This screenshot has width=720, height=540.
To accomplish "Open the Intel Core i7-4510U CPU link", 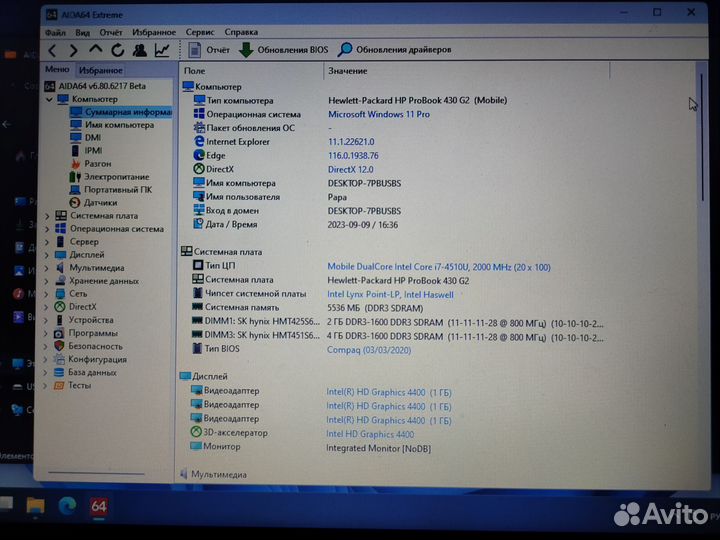I will pyautogui.click(x=439, y=267).
